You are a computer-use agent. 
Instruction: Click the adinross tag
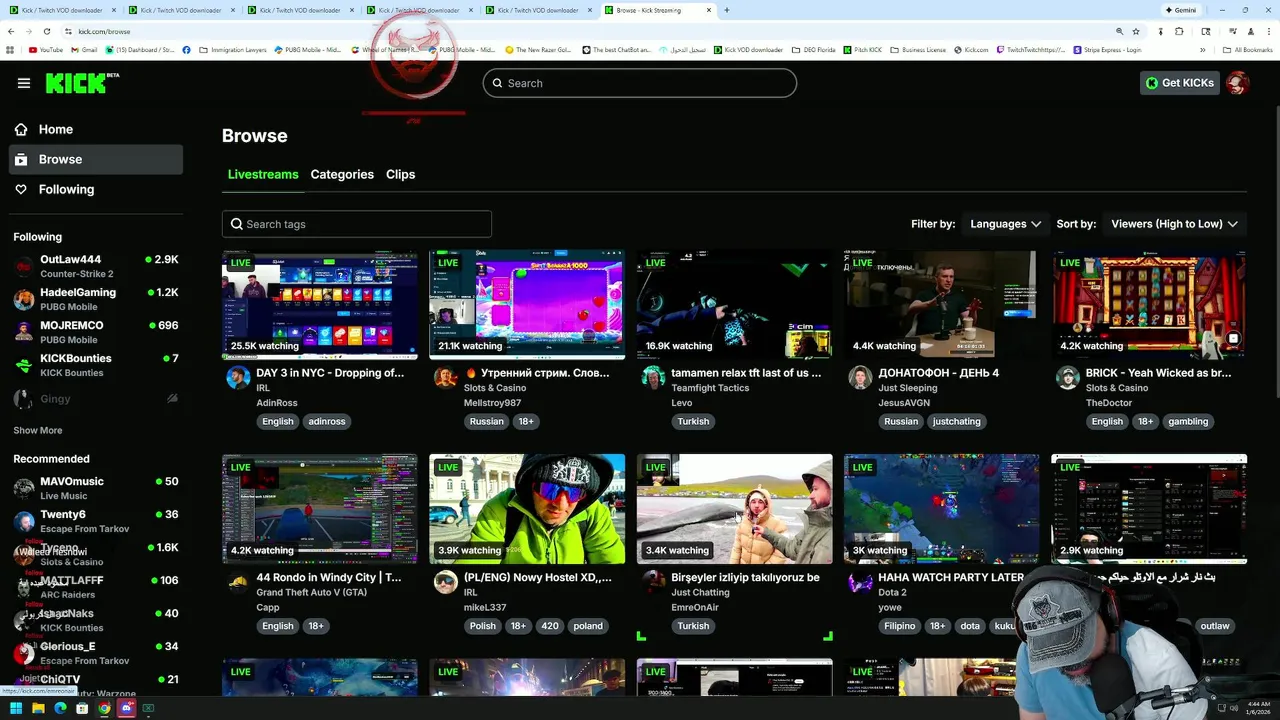click(x=327, y=421)
